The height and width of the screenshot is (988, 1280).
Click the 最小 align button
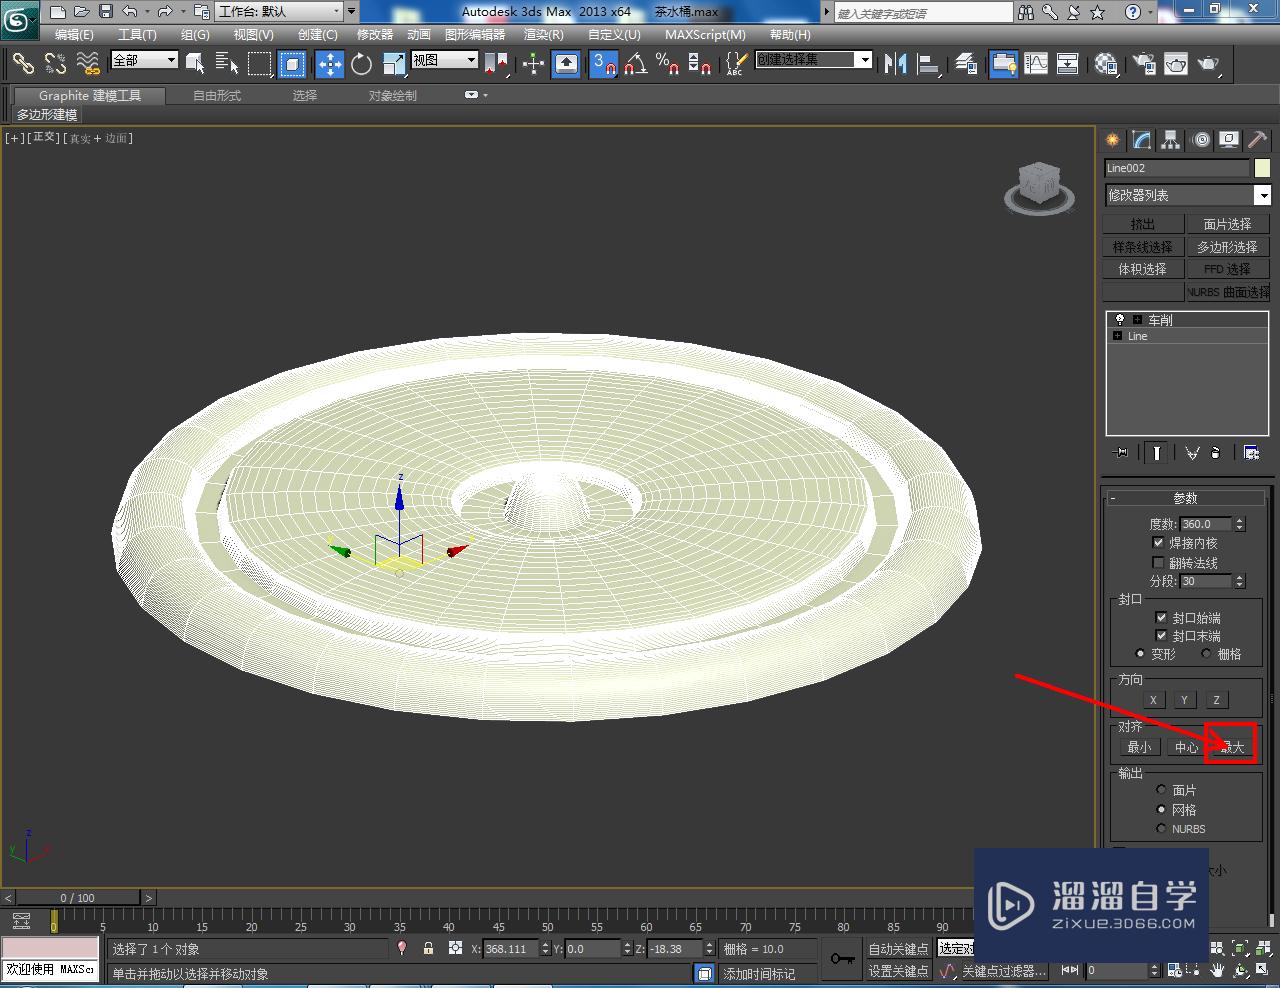[x=1139, y=747]
